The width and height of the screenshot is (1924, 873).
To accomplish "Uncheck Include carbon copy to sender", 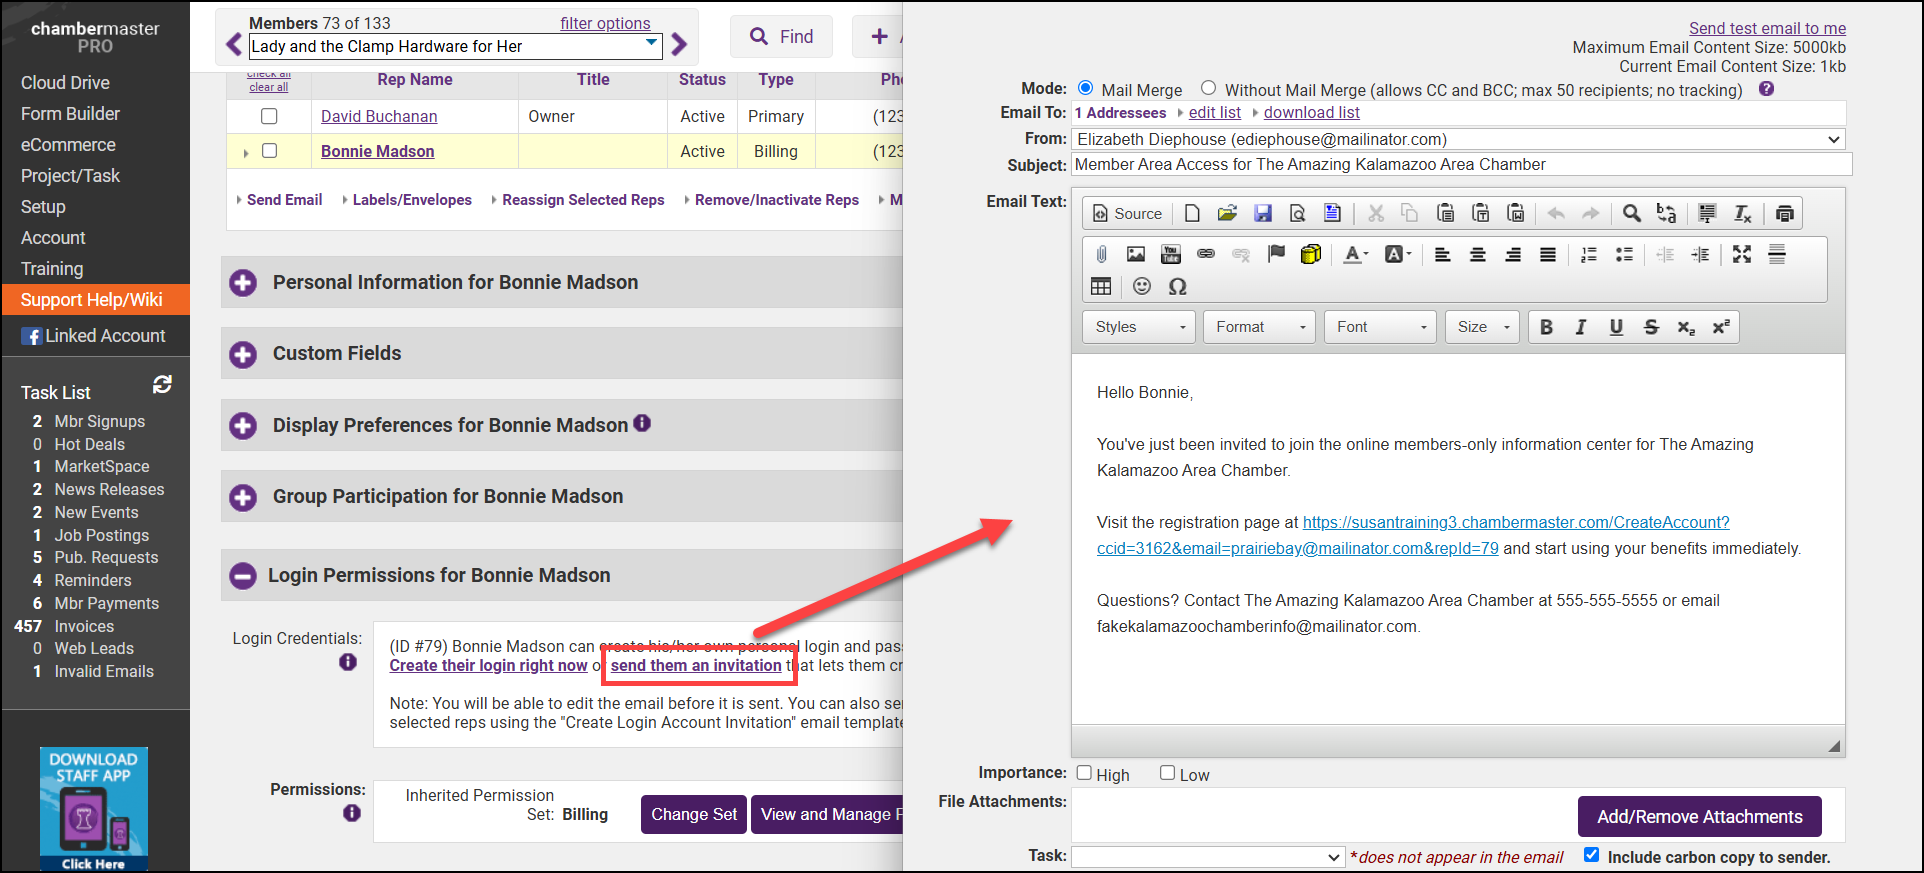I will coord(1591,855).
